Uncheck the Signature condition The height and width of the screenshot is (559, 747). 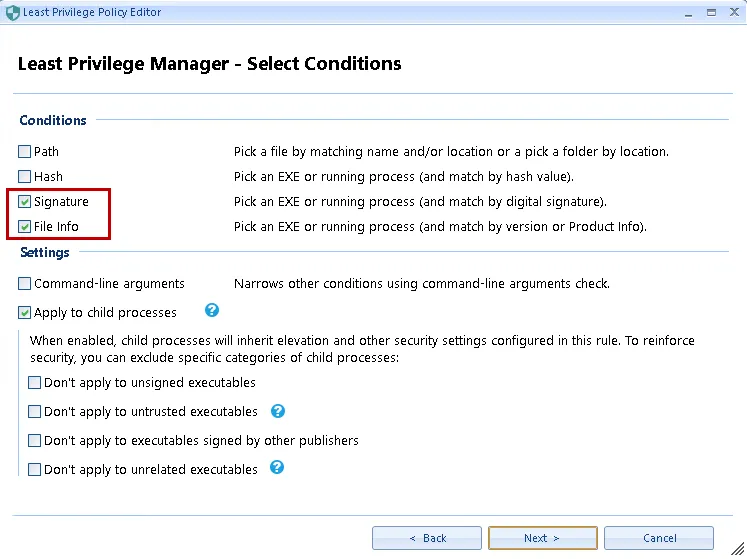tap(25, 202)
